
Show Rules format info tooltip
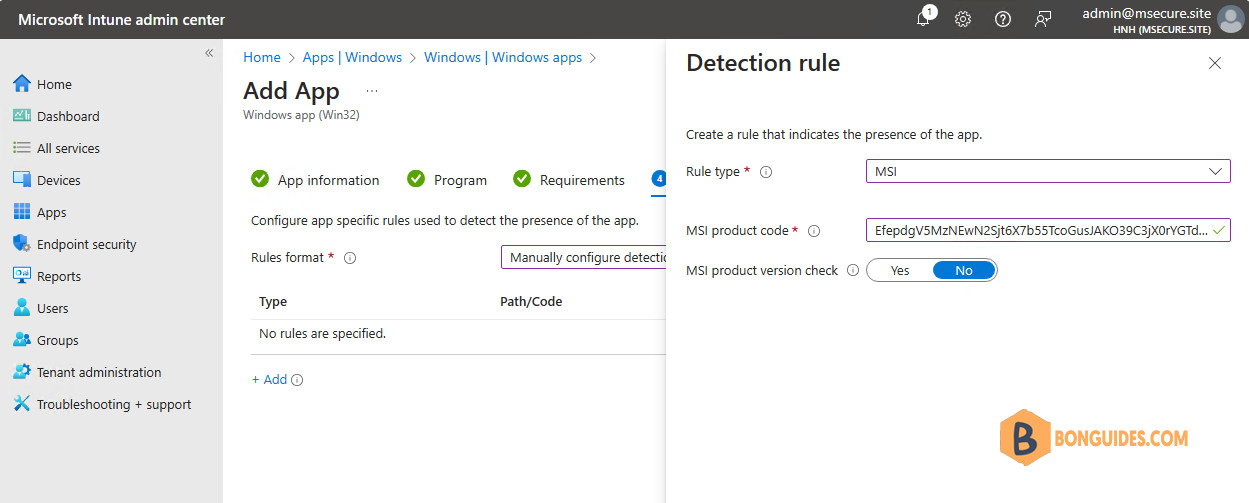[x=350, y=258]
